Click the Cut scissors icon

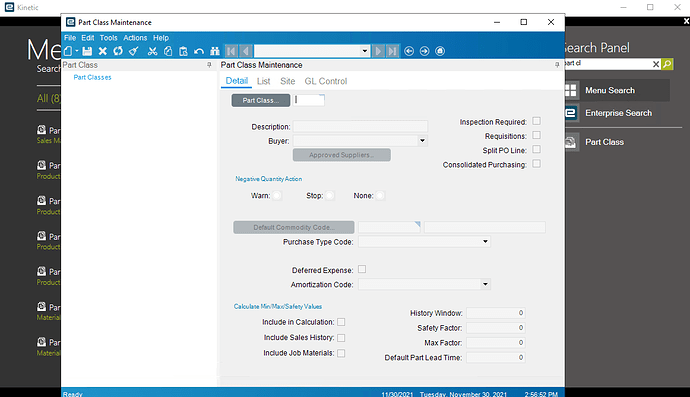[152, 51]
